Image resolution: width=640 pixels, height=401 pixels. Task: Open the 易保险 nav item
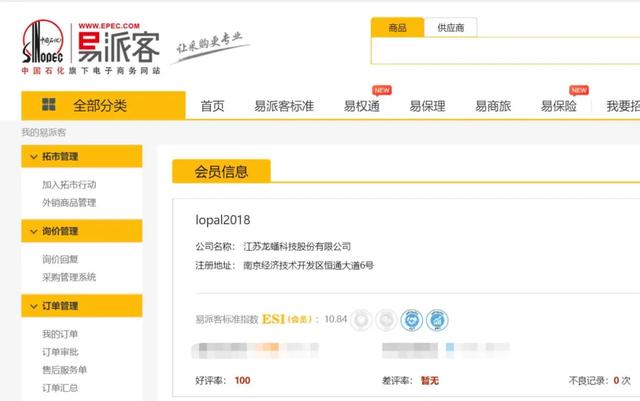pyautogui.click(x=559, y=106)
